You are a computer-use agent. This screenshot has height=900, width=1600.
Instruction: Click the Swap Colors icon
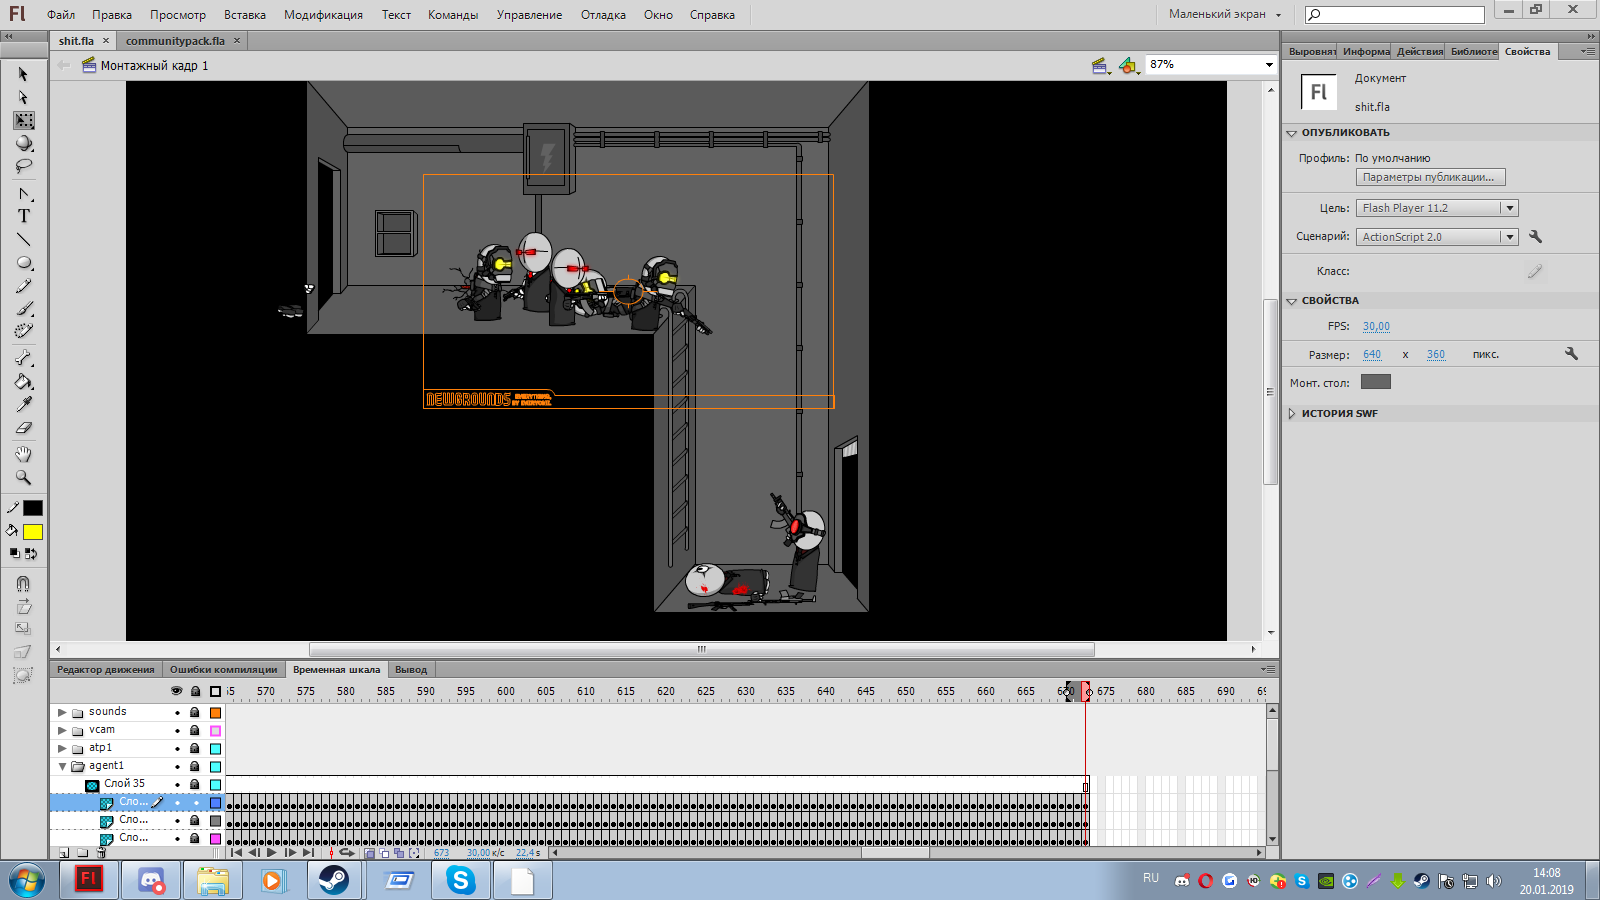31,554
